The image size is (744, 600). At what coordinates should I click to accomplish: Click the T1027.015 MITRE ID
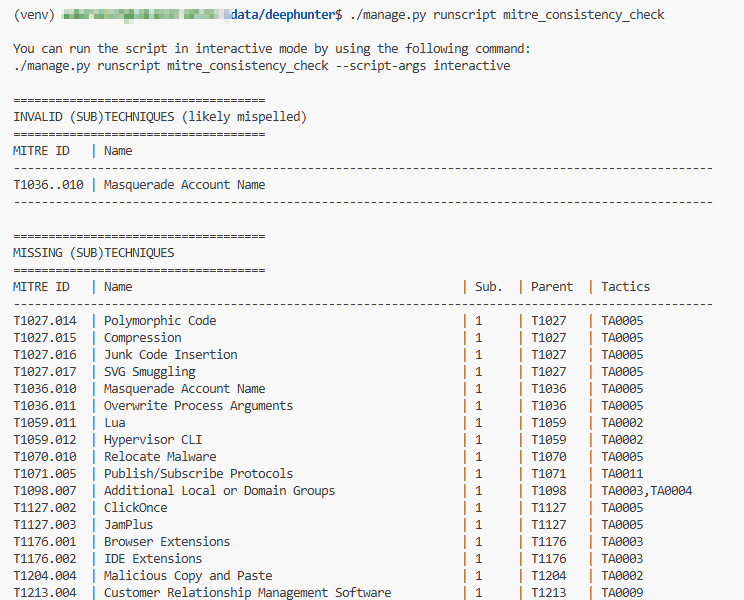tap(45, 338)
